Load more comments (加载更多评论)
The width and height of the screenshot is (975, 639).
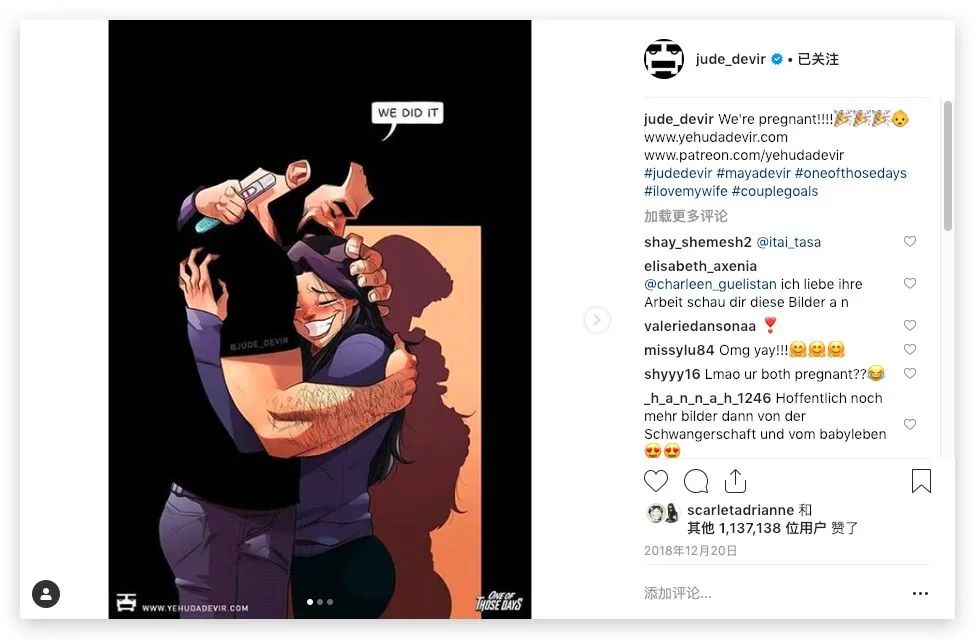point(685,216)
